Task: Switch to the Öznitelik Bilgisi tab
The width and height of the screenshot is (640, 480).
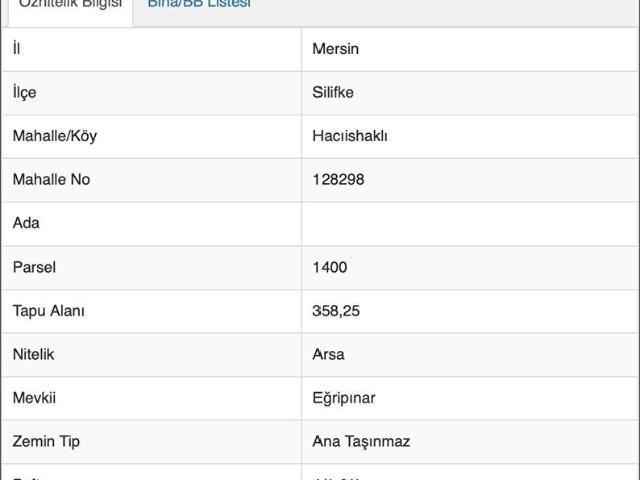Action: pos(70,5)
